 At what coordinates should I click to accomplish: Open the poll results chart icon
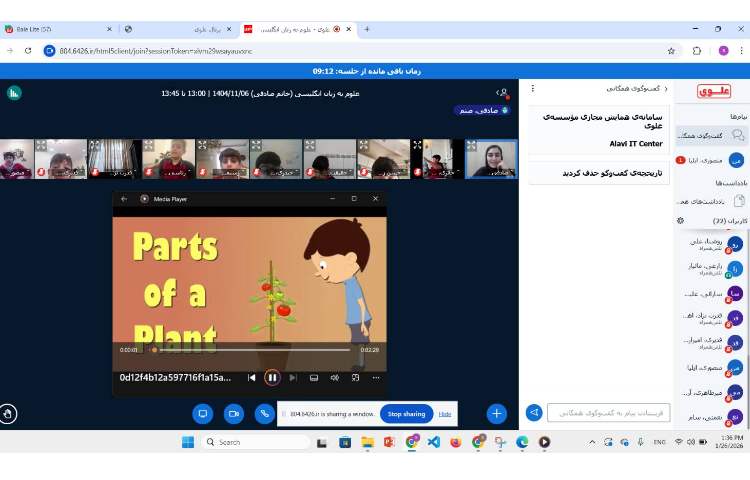click(x=14, y=92)
